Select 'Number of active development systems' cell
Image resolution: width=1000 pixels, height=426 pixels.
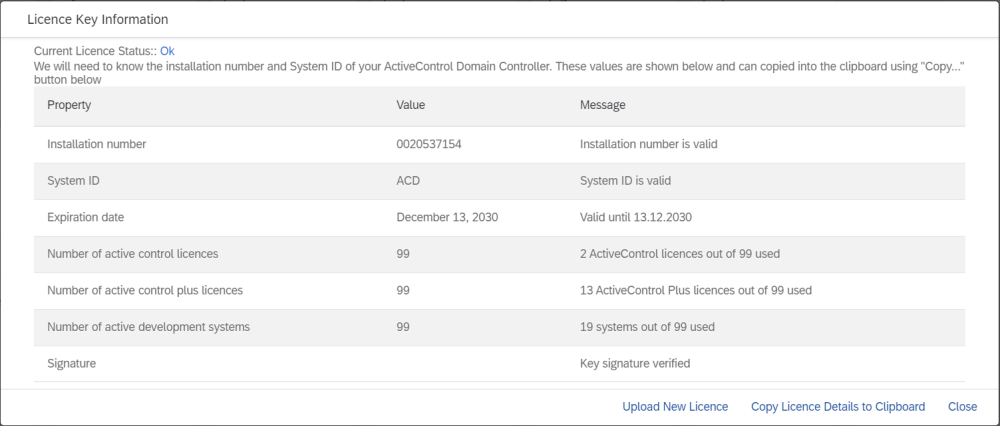point(149,327)
